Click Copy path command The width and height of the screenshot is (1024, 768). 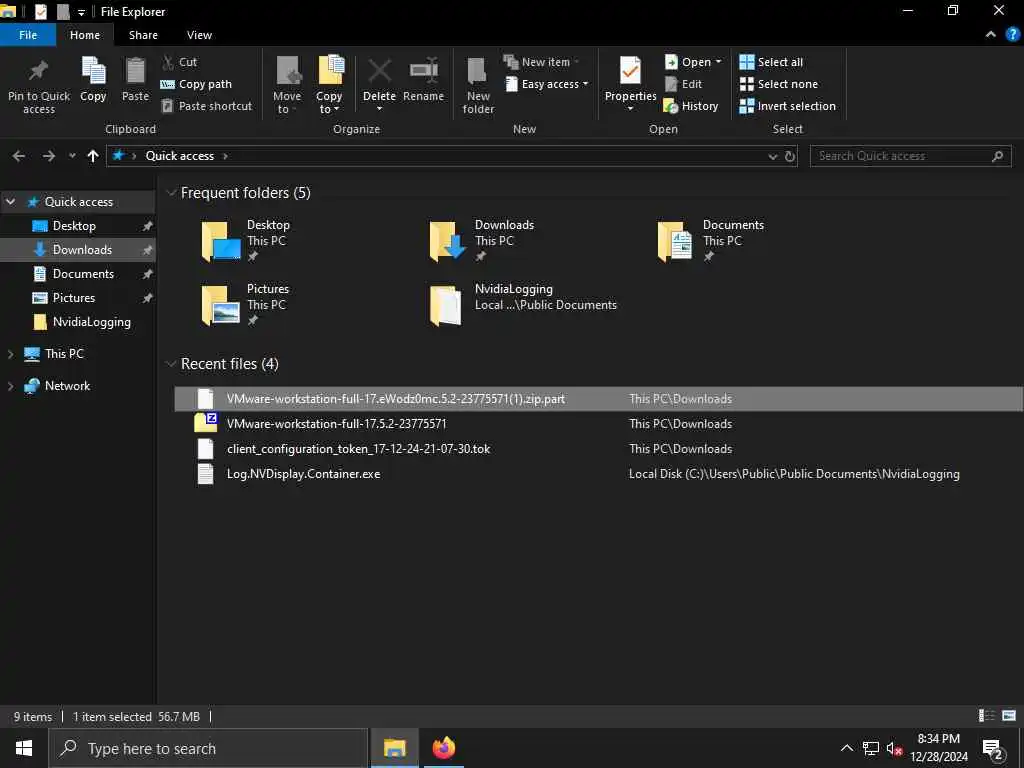click(196, 84)
